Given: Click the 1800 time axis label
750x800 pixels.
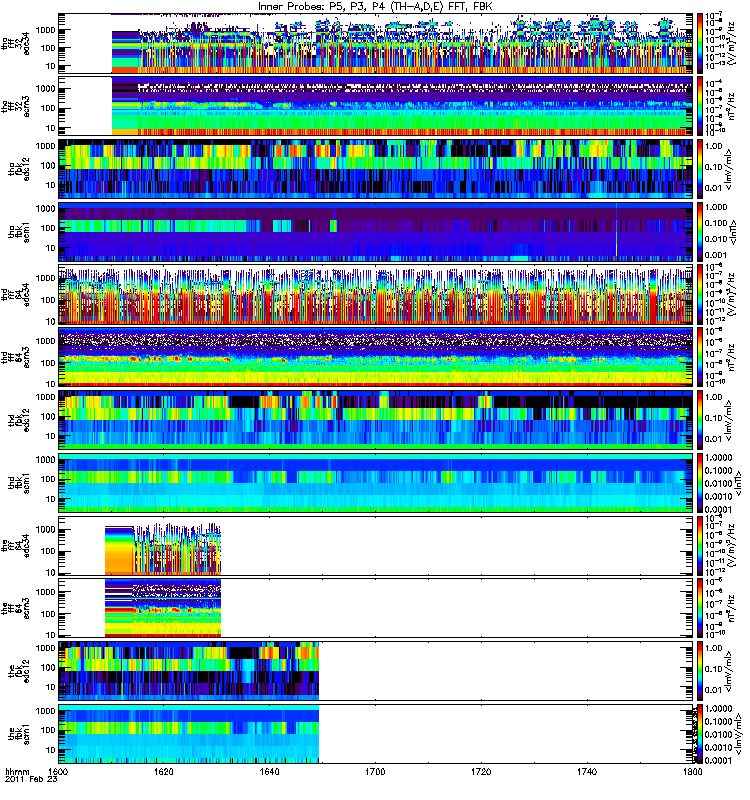Looking at the screenshot, I should tap(692, 771).
